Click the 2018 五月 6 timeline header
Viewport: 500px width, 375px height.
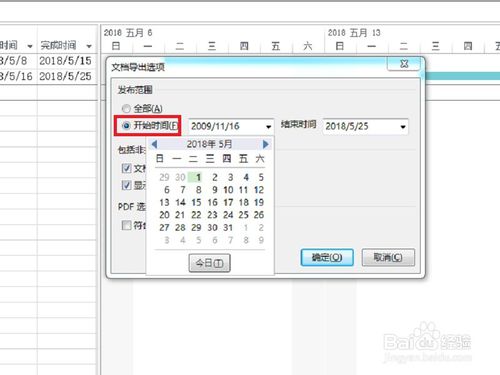point(128,33)
